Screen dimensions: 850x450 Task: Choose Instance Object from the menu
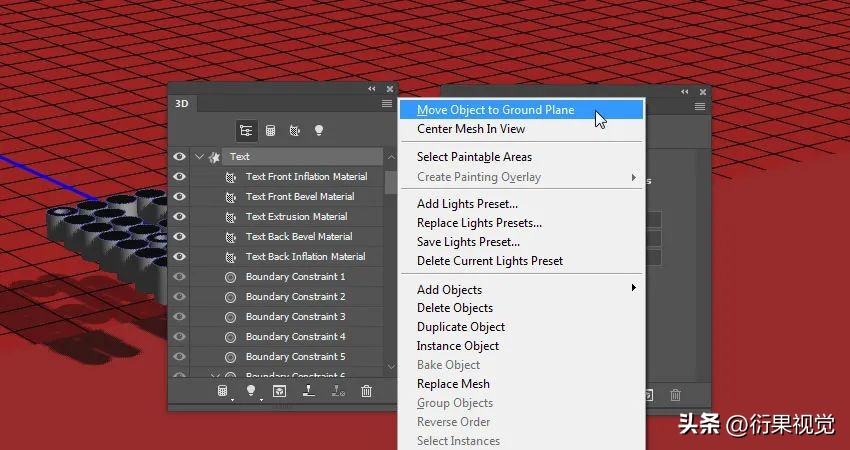(x=521, y=346)
